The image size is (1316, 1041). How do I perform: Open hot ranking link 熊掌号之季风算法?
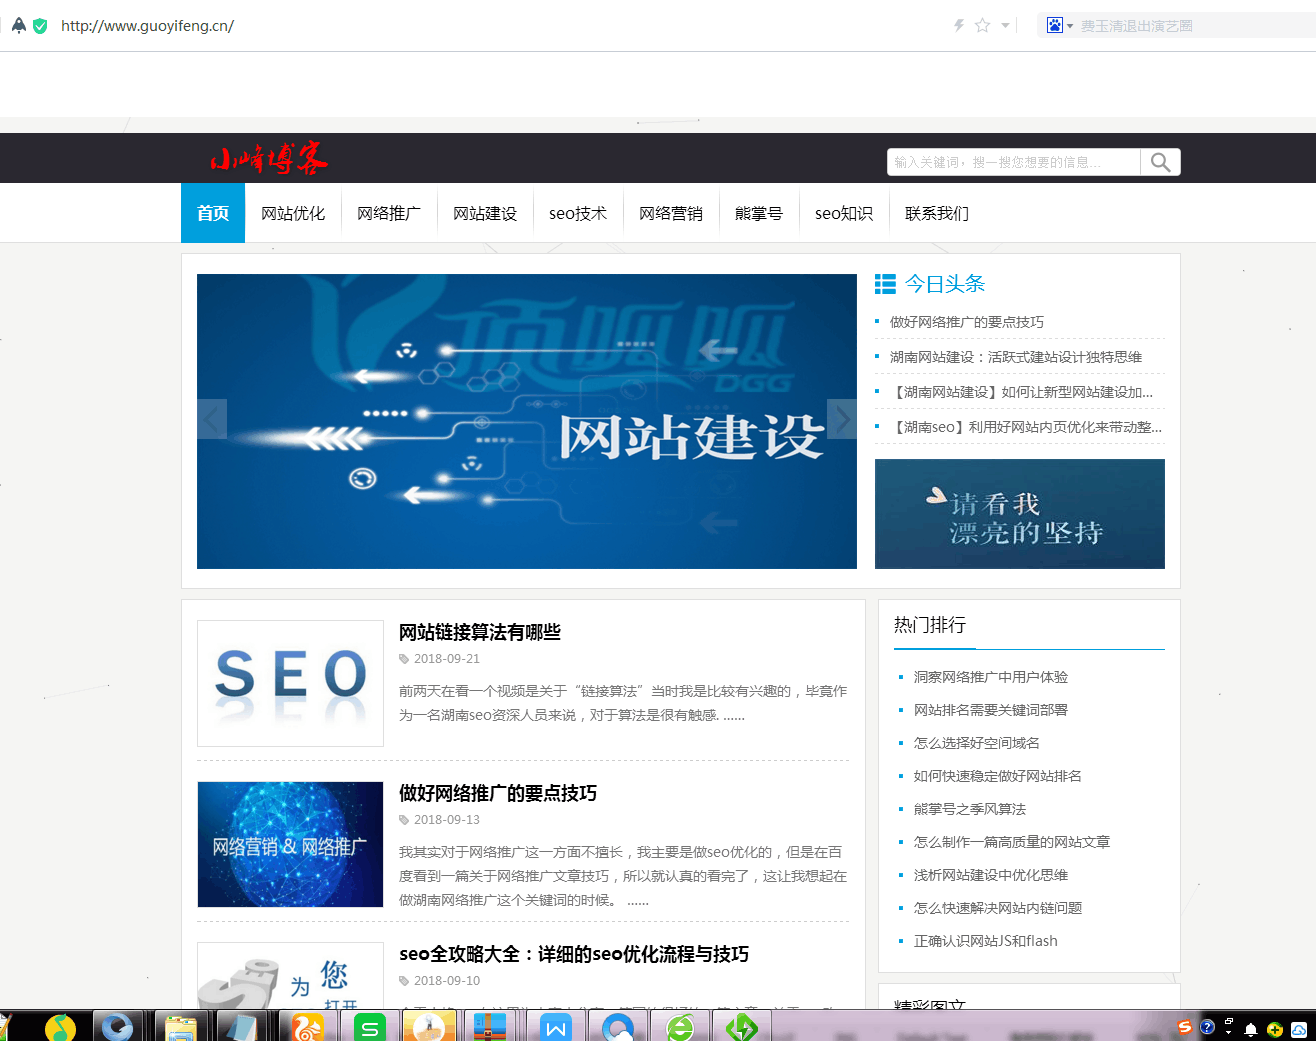pyautogui.click(x=969, y=809)
